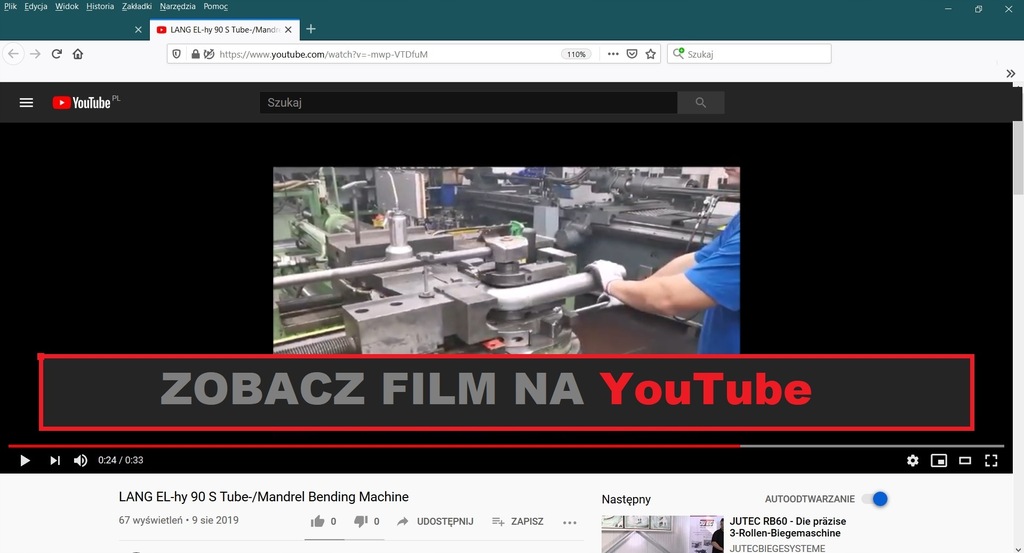Reload the page in Firefox
Viewport: 1024px width, 553px height.
point(57,54)
